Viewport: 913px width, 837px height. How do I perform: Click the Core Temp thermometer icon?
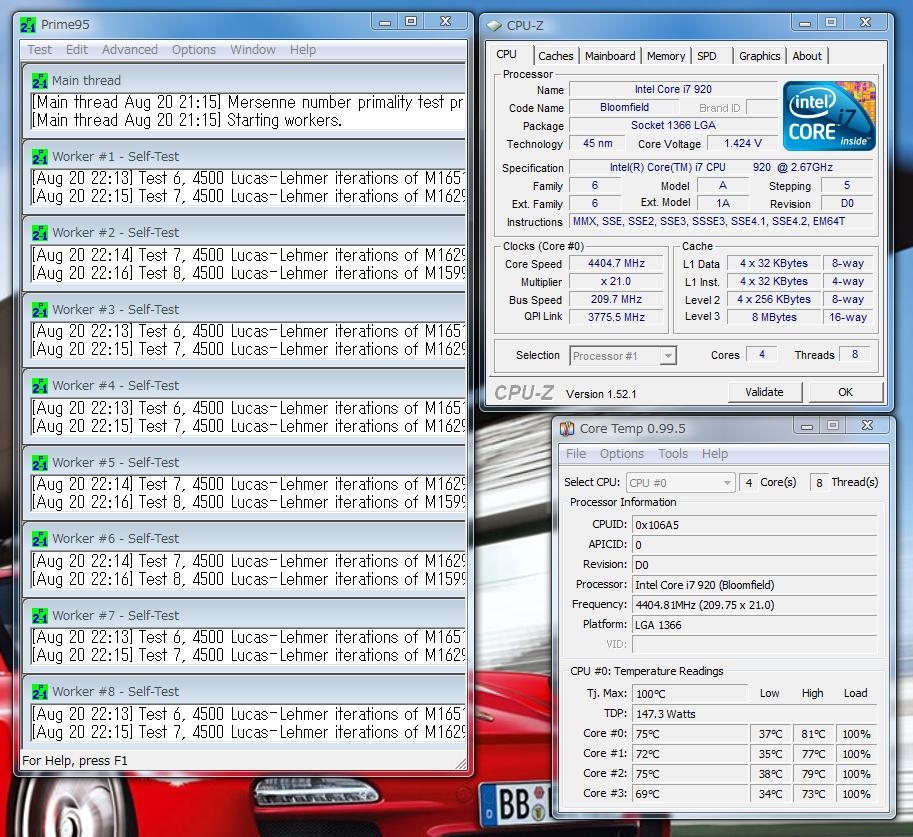567,429
